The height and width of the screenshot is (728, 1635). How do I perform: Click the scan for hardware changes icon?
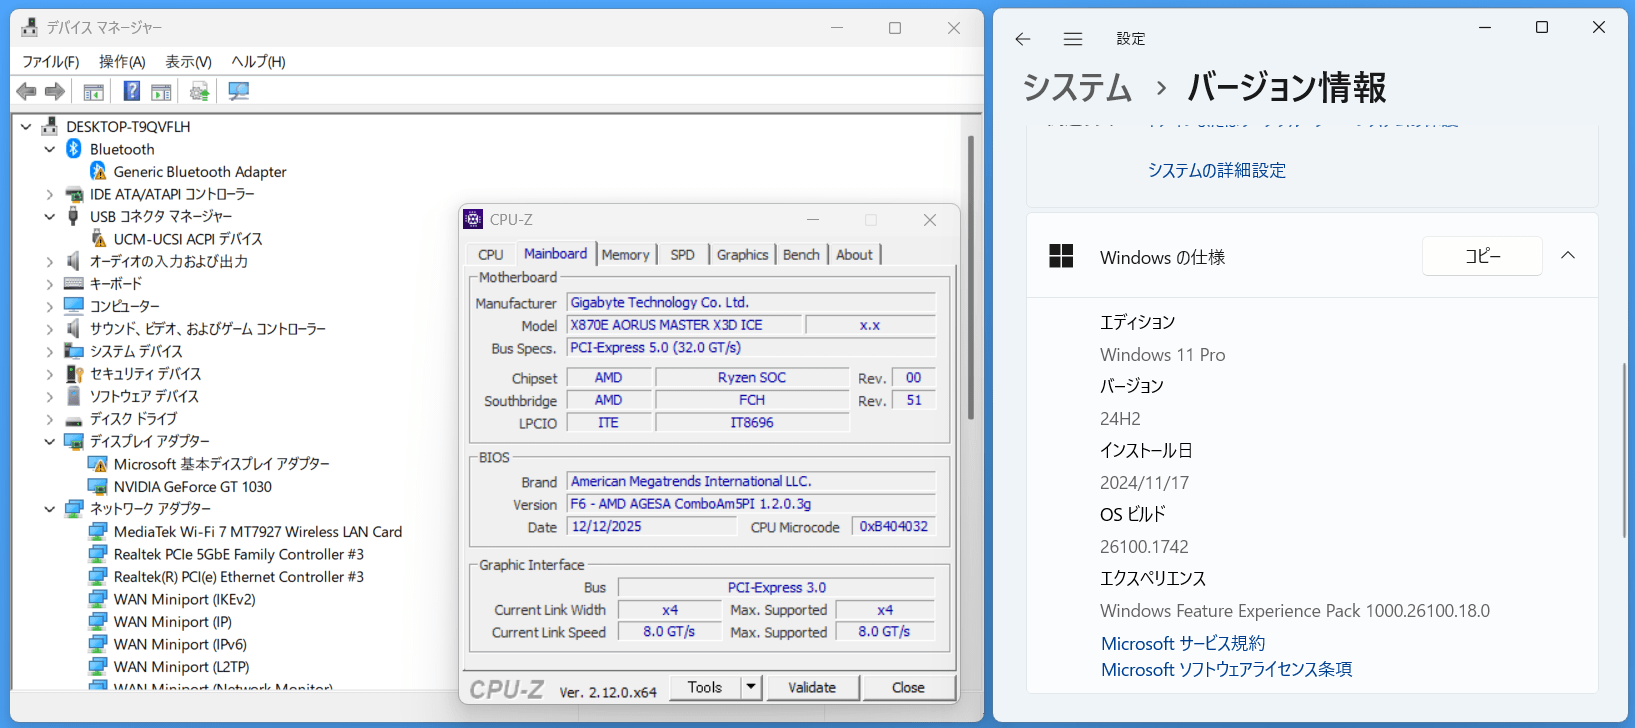[x=238, y=91]
